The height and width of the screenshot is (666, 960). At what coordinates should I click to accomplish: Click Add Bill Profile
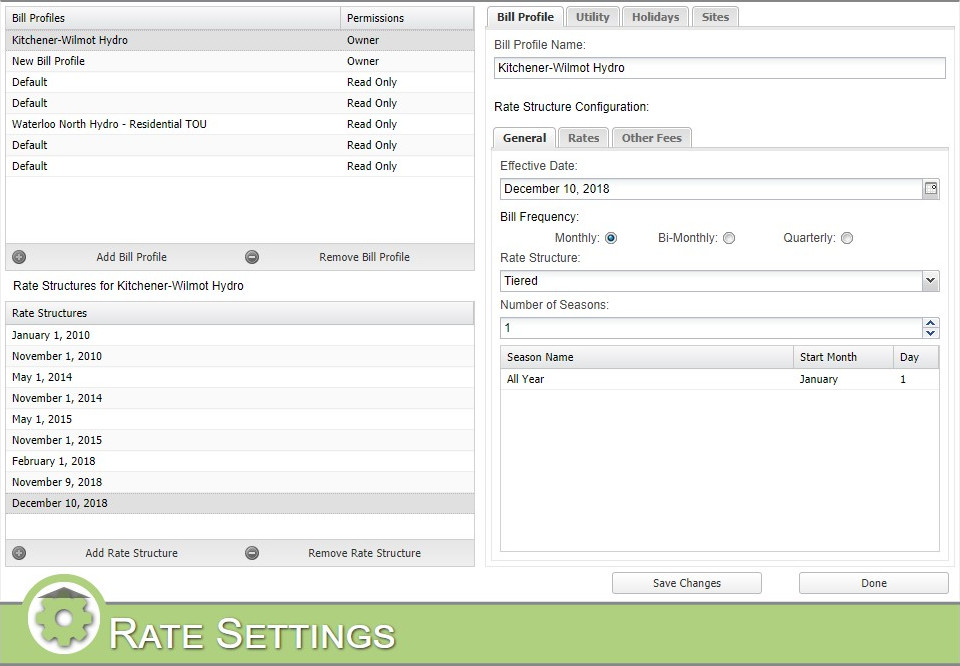[x=131, y=257]
